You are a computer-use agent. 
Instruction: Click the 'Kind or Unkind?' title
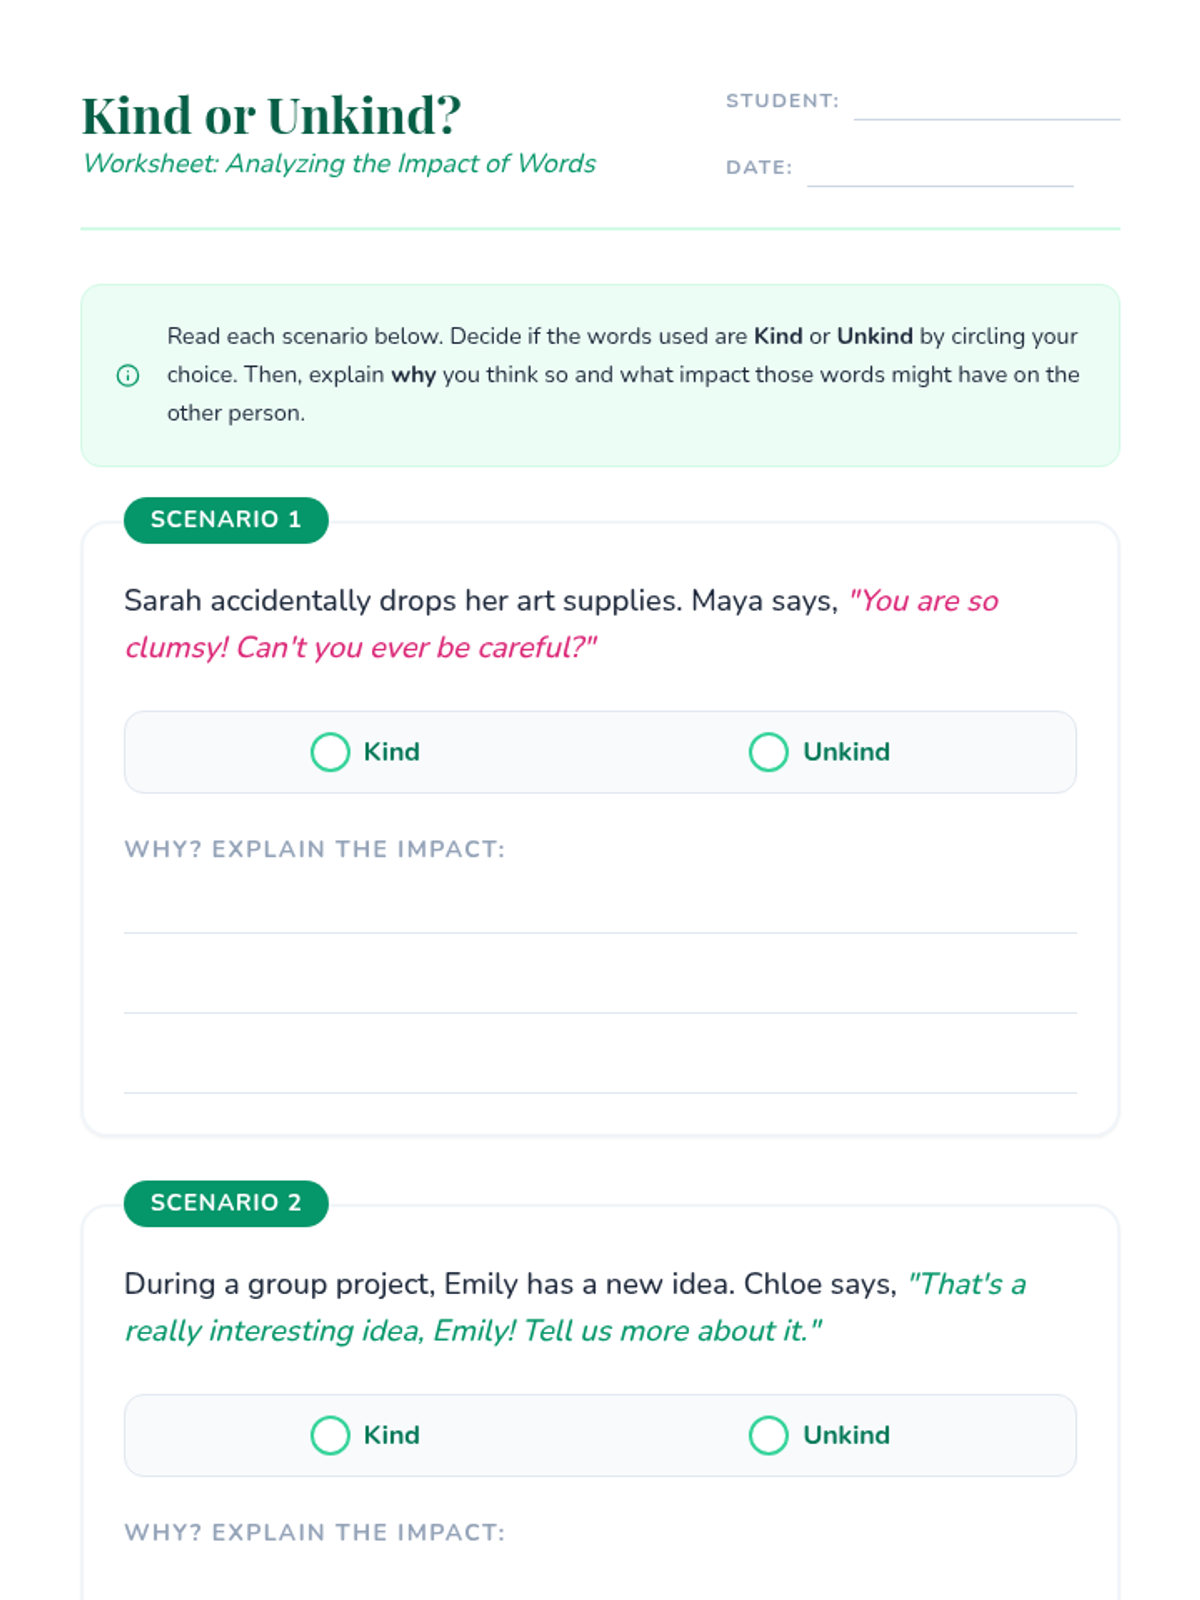pos(271,115)
